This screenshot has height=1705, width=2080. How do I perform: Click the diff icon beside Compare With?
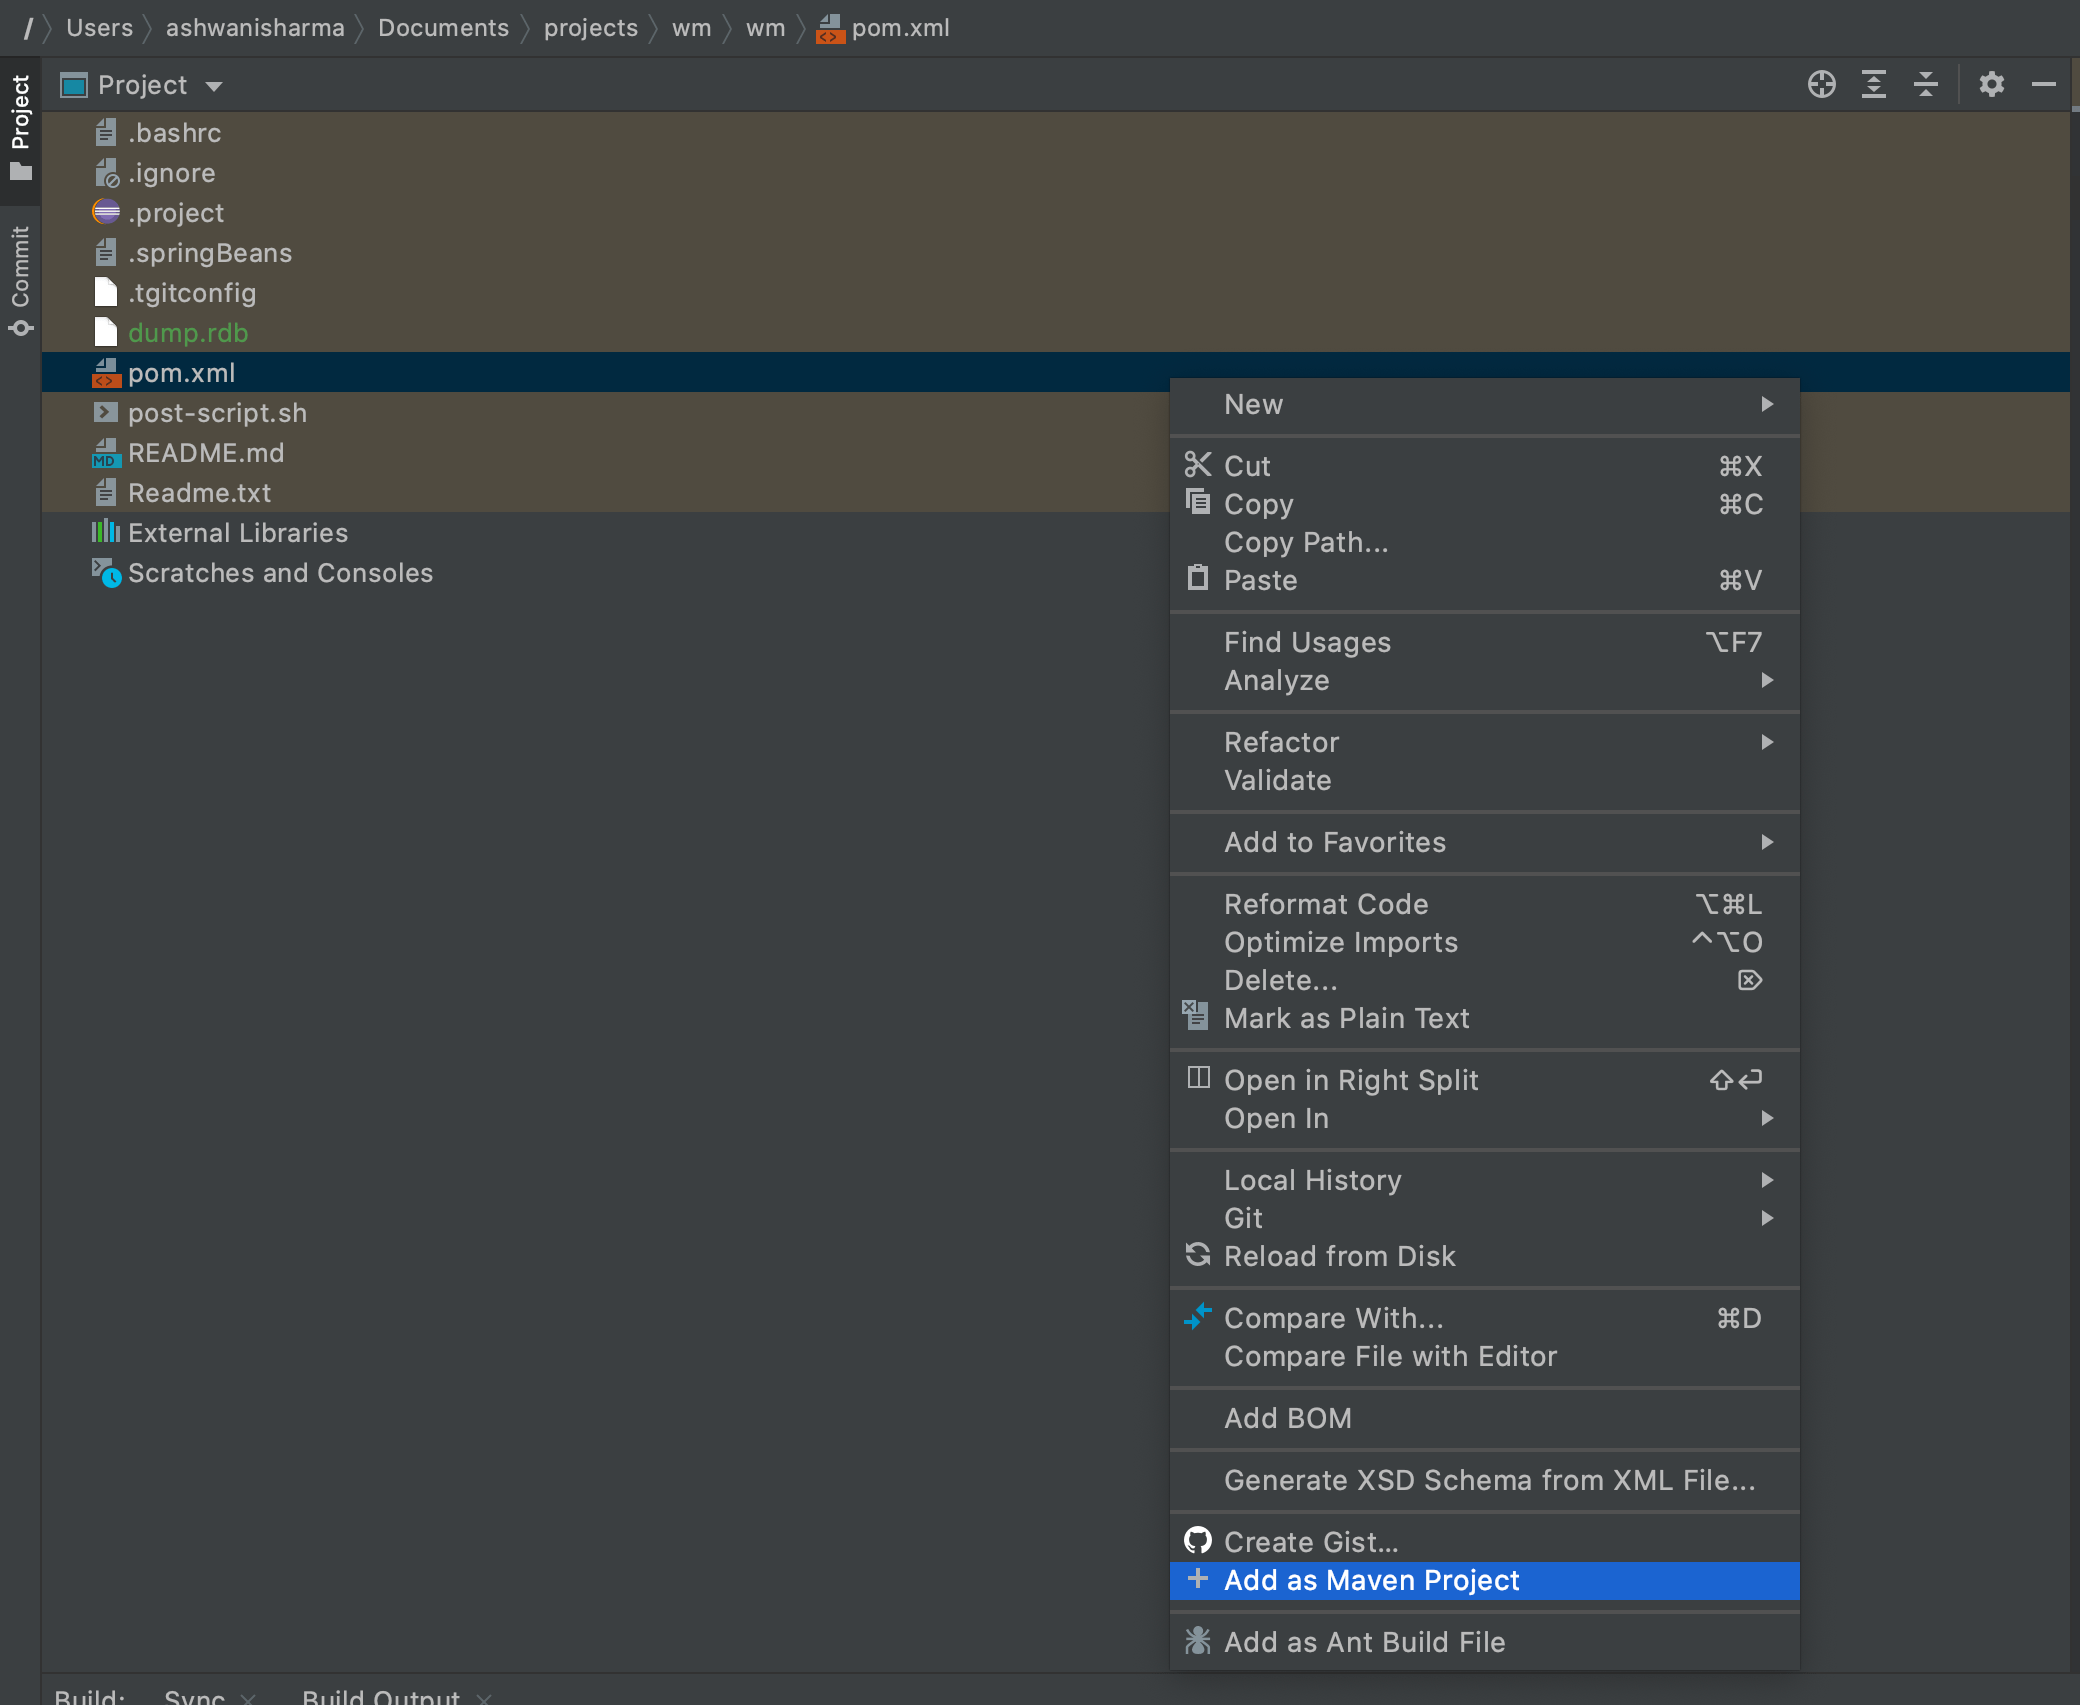(x=1199, y=1318)
